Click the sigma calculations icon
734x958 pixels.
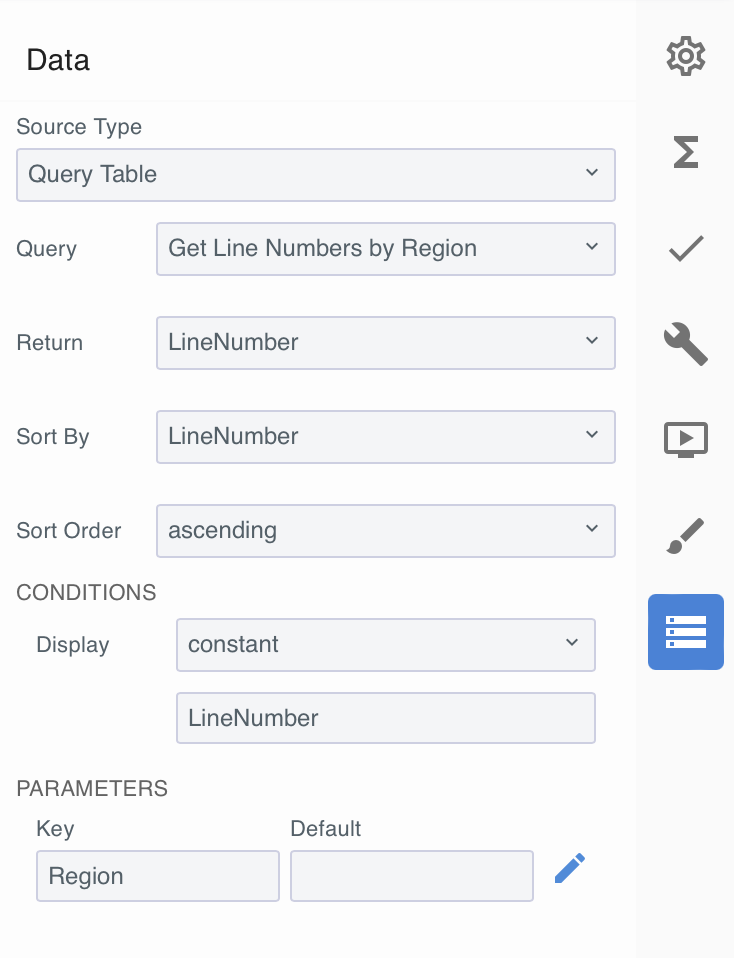686,152
